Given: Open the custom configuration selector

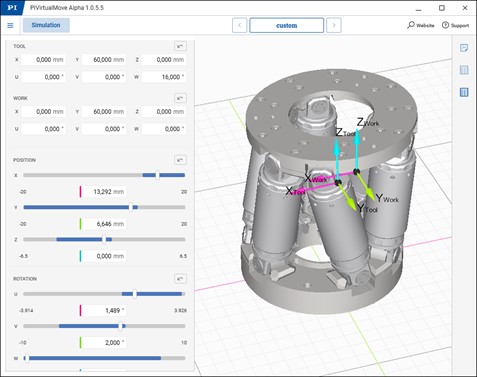Looking at the screenshot, I should (287, 25).
